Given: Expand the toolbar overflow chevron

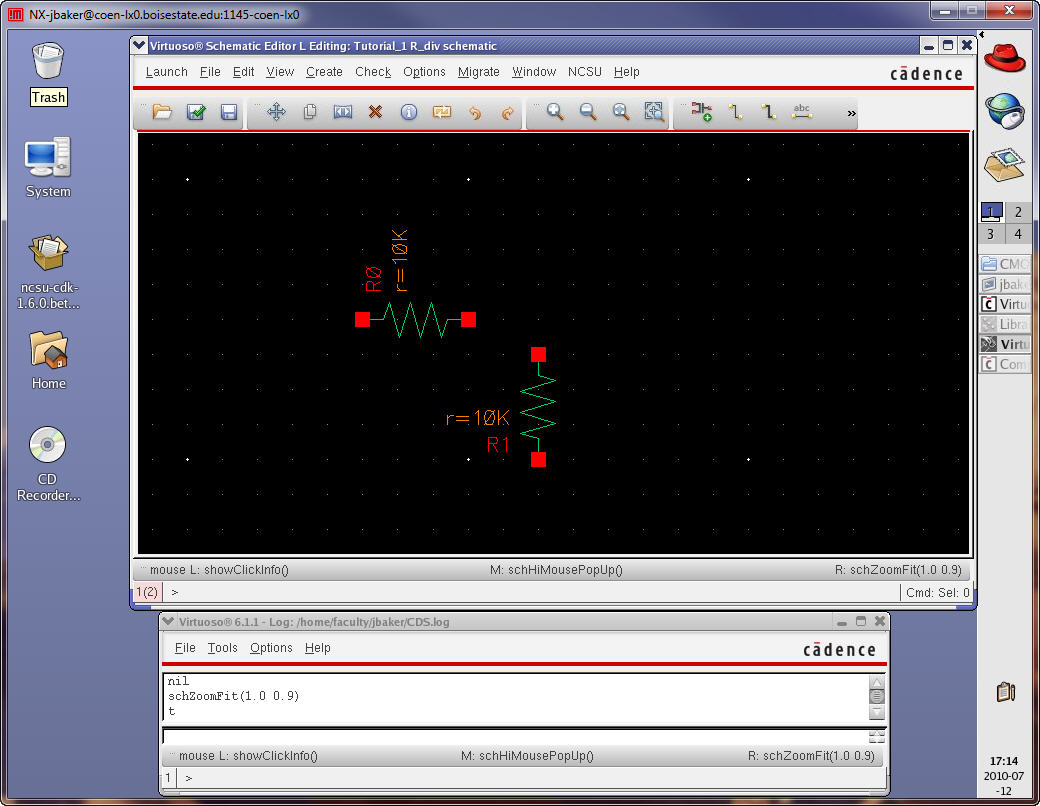Looking at the screenshot, I should click(x=852, y=114).
